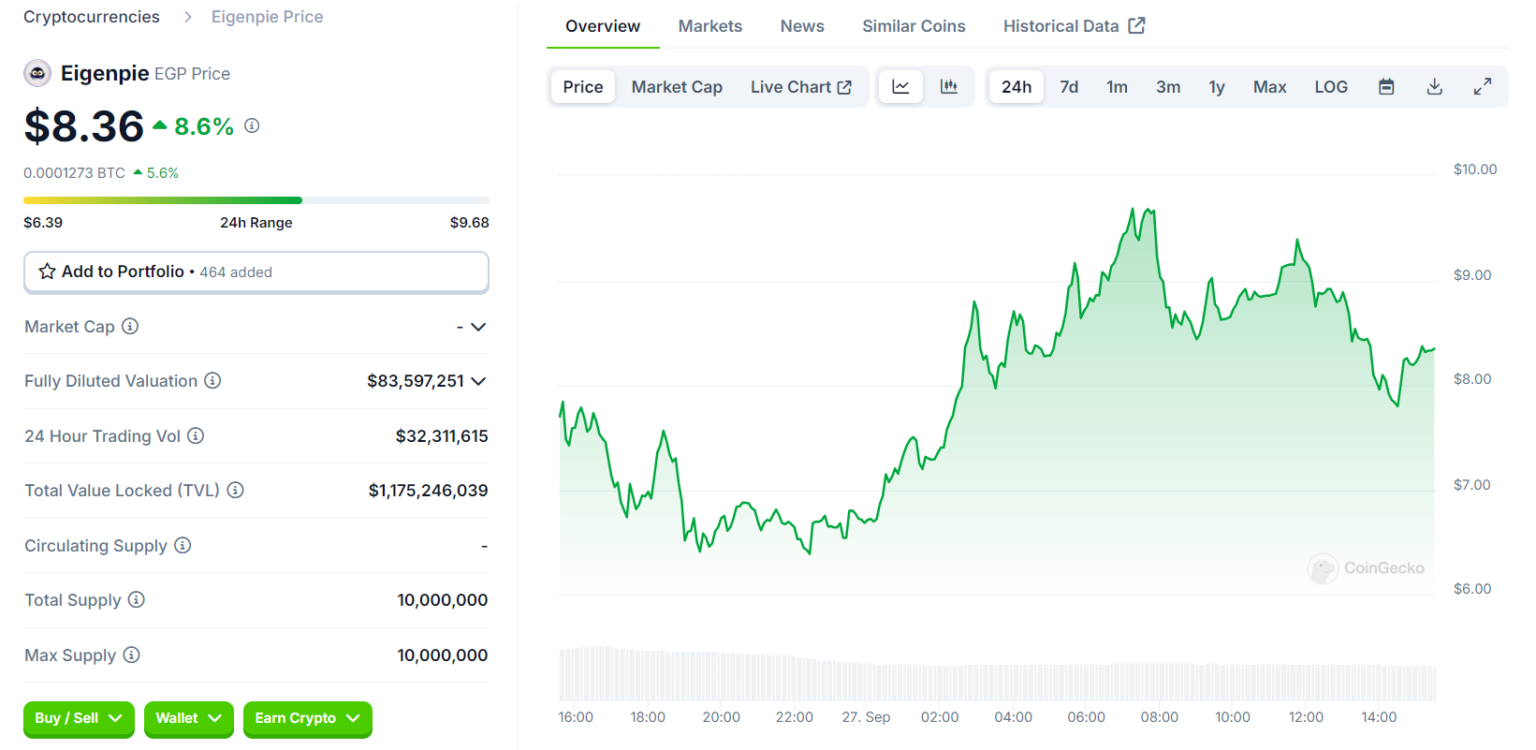This screenshot has height=750, width=1536.
Task: Download the chart data icon
Action: click(1434, 87)
